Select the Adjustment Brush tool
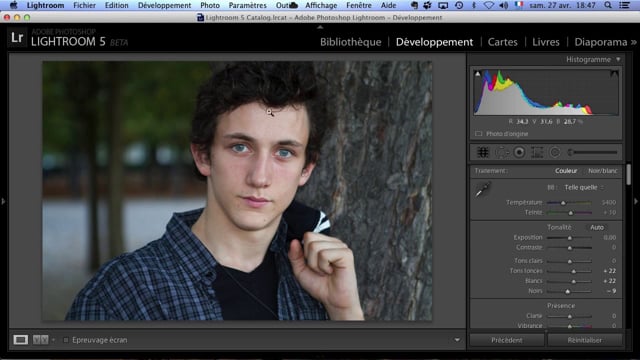The height and width of the screenshot is (360, 640). tap(593, 152)
